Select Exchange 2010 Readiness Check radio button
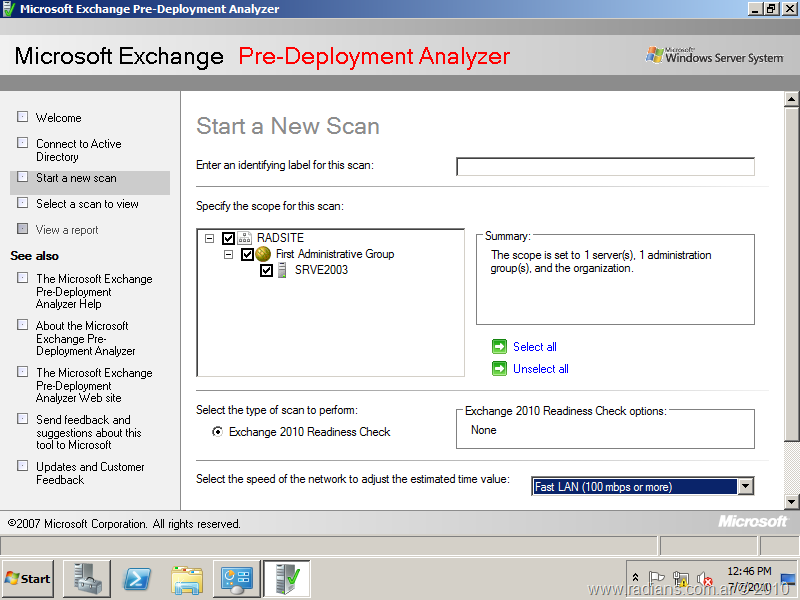This screenshot has width=800, height=600. (217, 432)
